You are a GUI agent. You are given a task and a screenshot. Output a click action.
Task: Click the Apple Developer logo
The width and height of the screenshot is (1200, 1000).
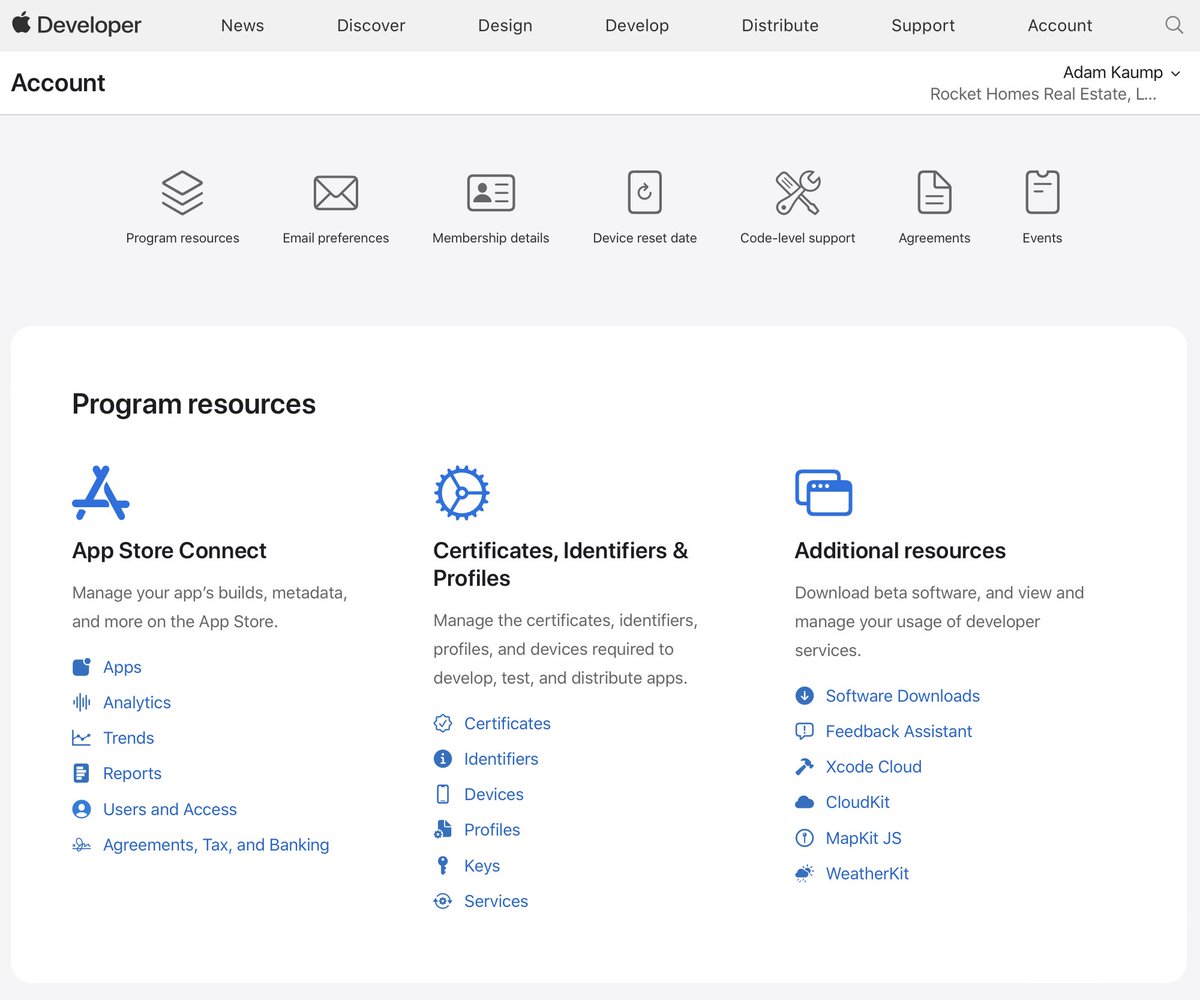77,25
